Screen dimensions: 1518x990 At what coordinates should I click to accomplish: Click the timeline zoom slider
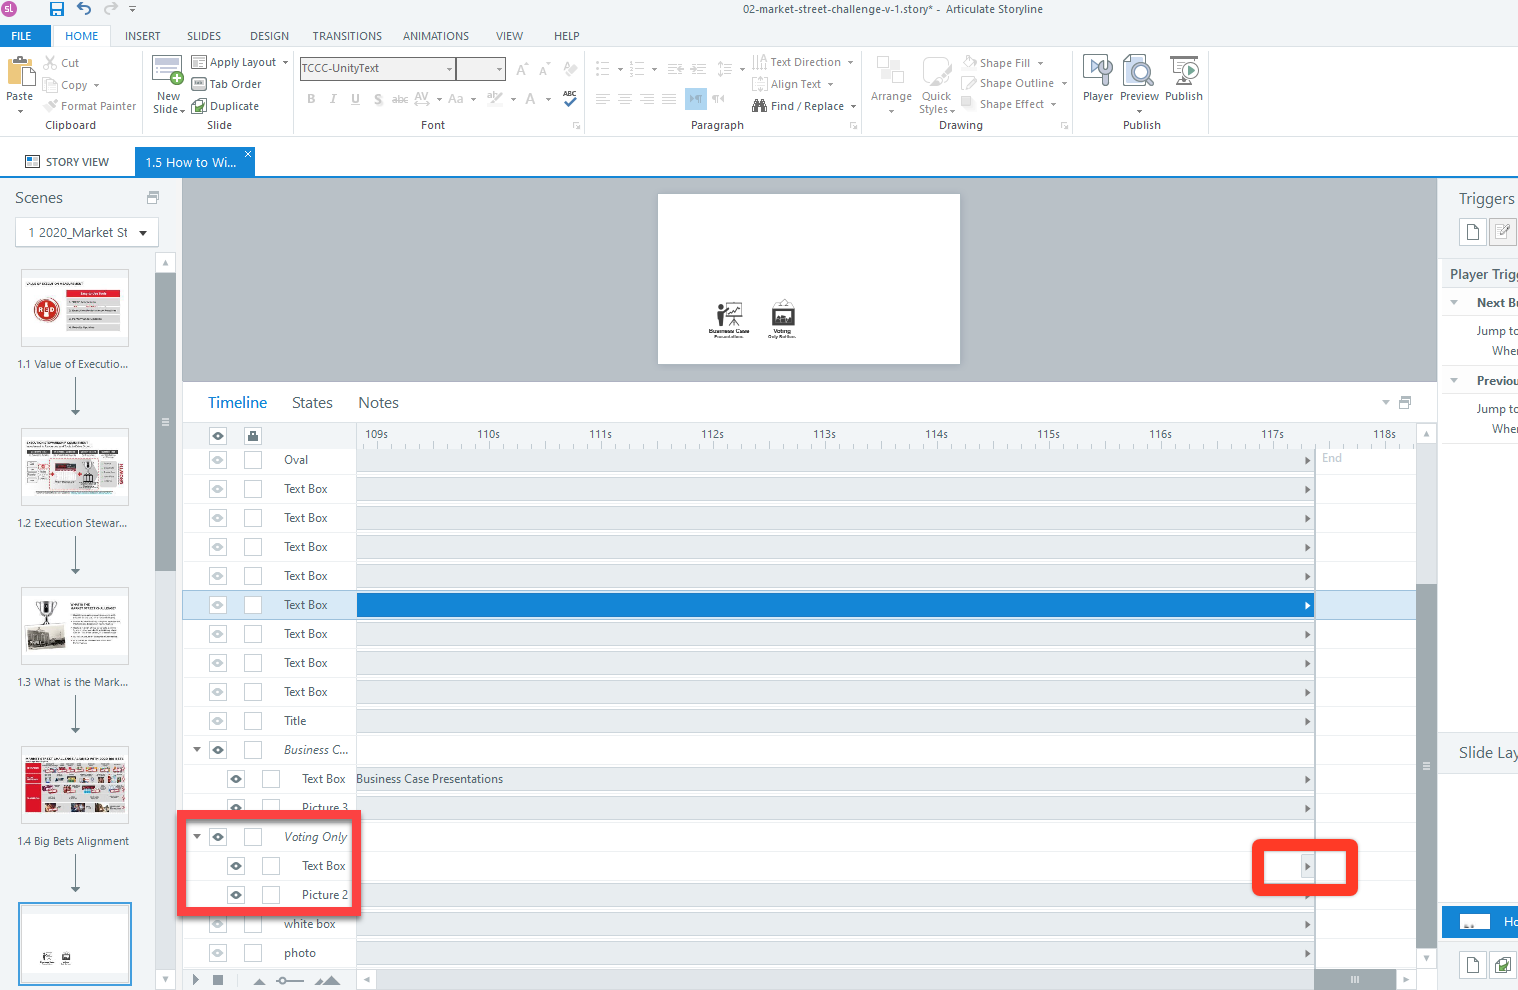290,980
